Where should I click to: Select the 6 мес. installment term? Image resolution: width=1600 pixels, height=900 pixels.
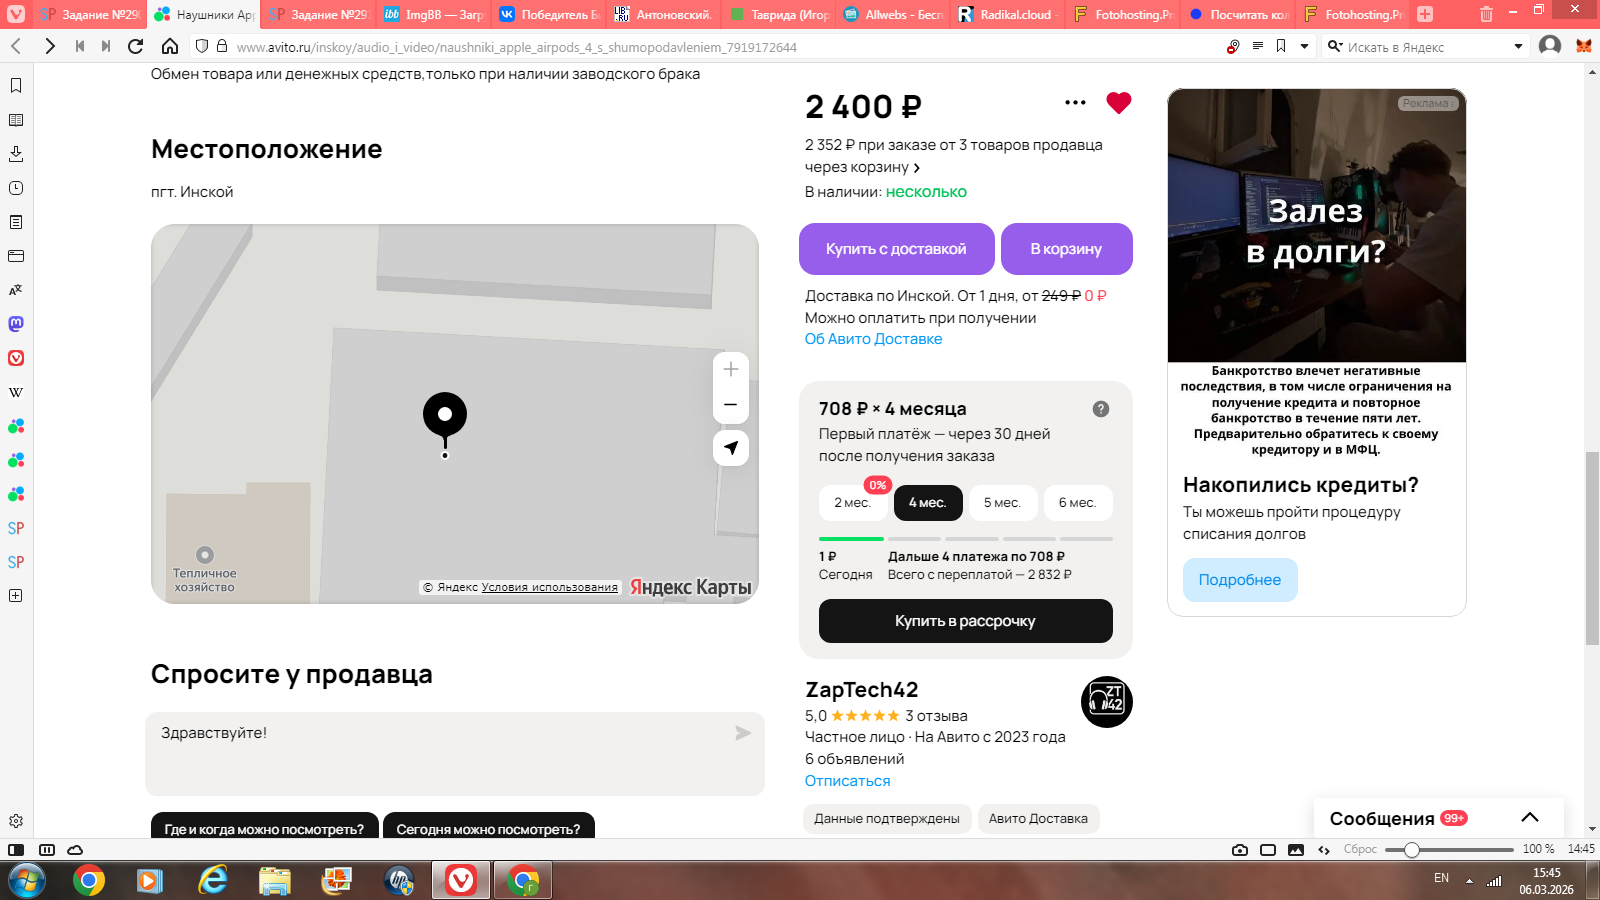pyautogui.click(x=1078, y=503)
